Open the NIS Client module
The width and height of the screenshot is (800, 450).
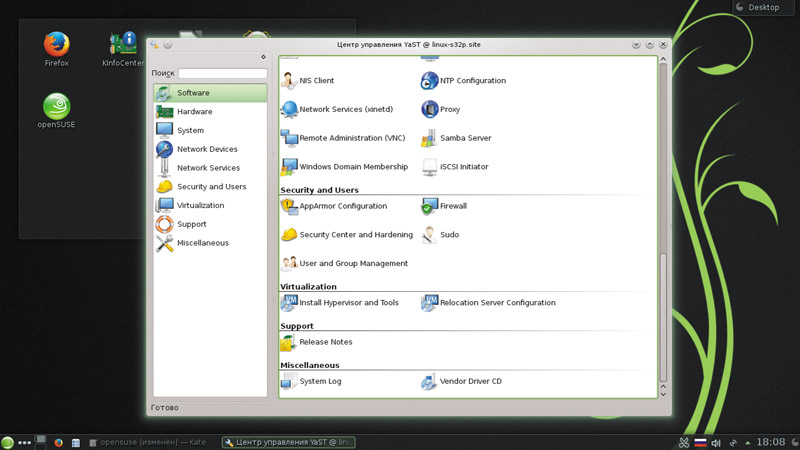tap(308, 81)
